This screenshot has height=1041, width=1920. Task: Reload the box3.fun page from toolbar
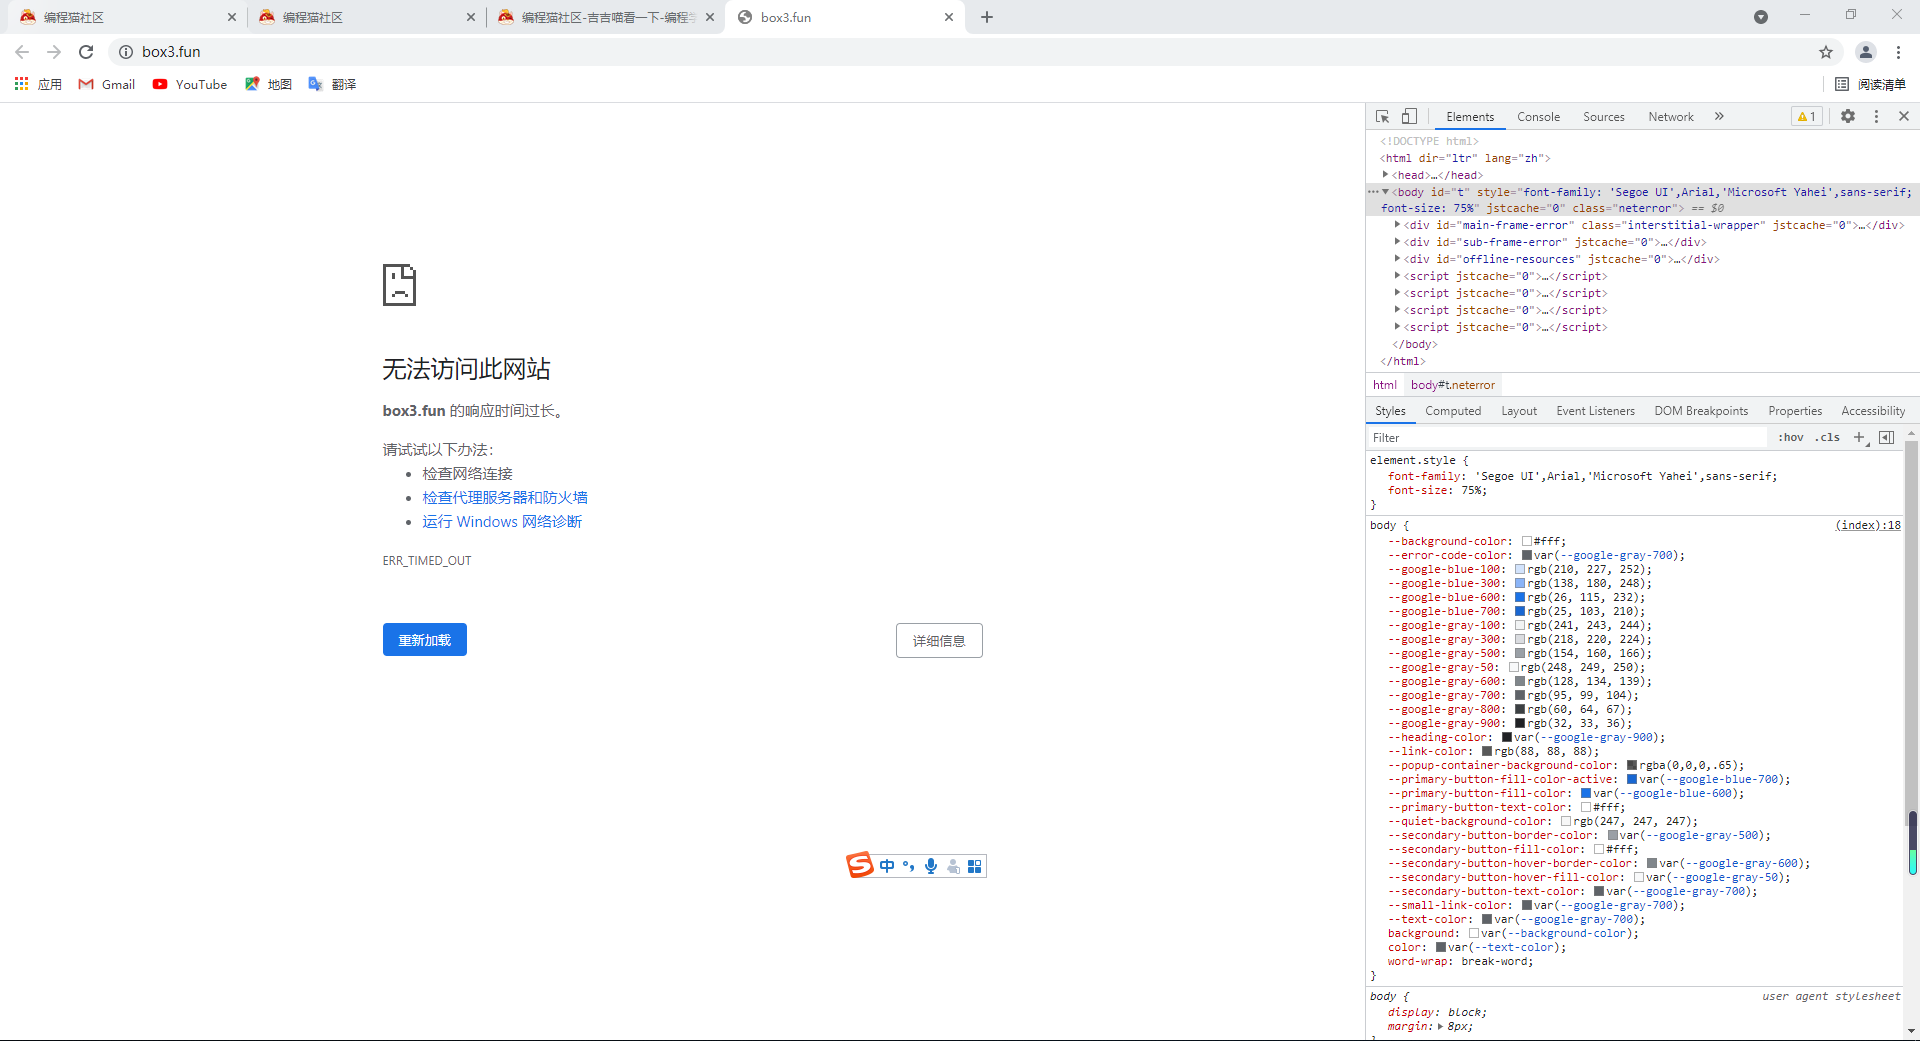pos(86,52)
